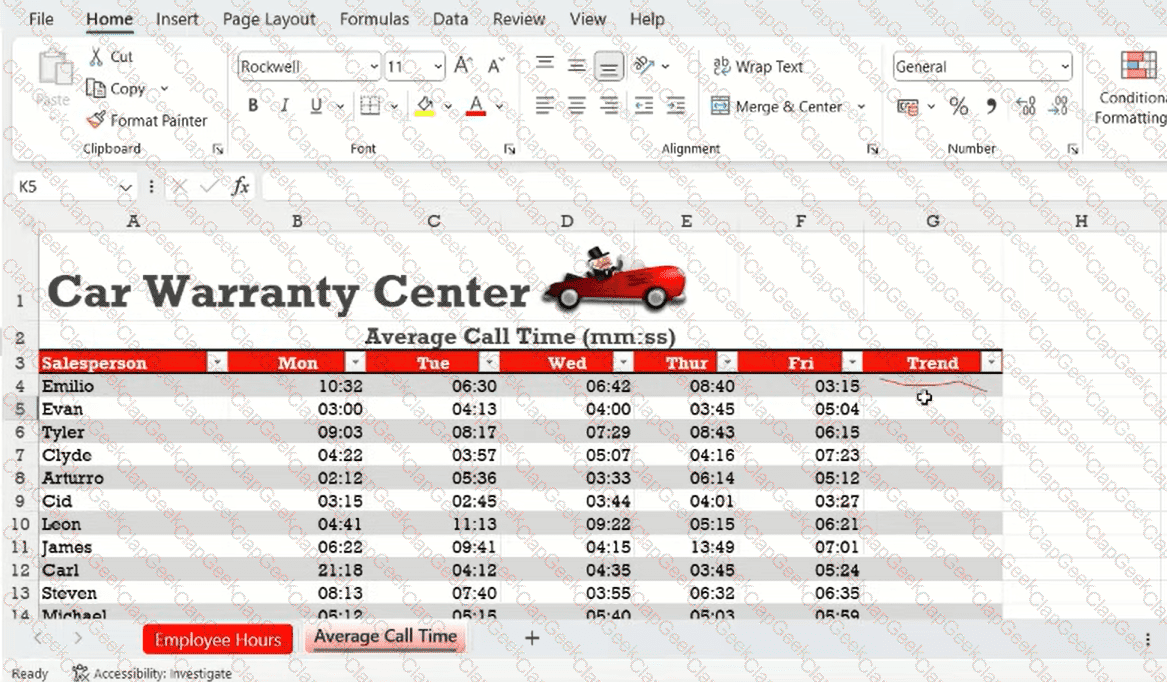Click the Percent Style icon
The image size is (1167, 682).
click(x=958, y=106)
